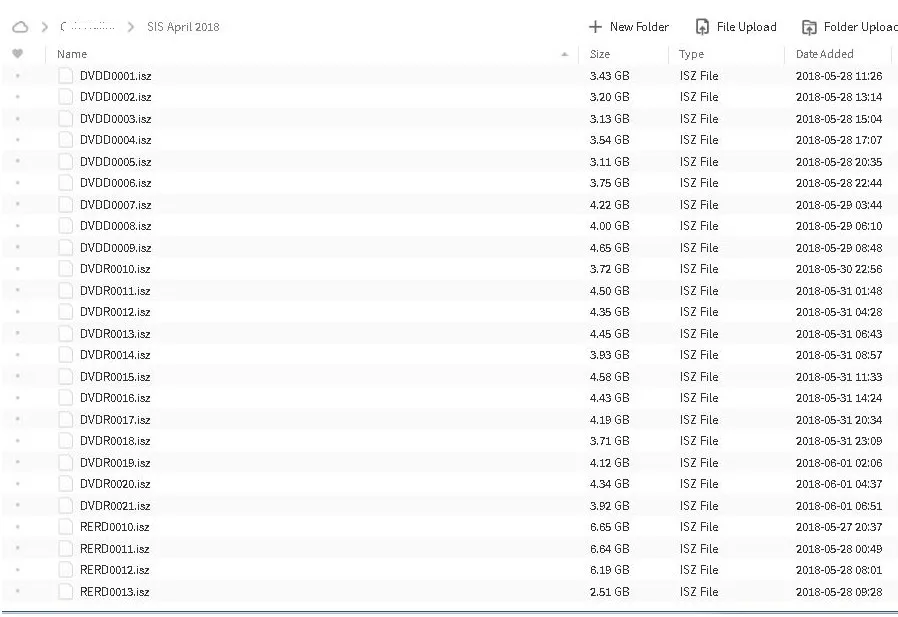Select the file DVDR0017.isz

click(x=115, y=419)
